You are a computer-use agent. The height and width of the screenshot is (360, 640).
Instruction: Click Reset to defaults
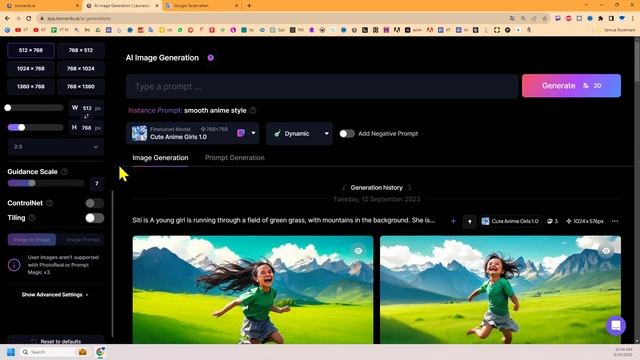coord(56,341)
